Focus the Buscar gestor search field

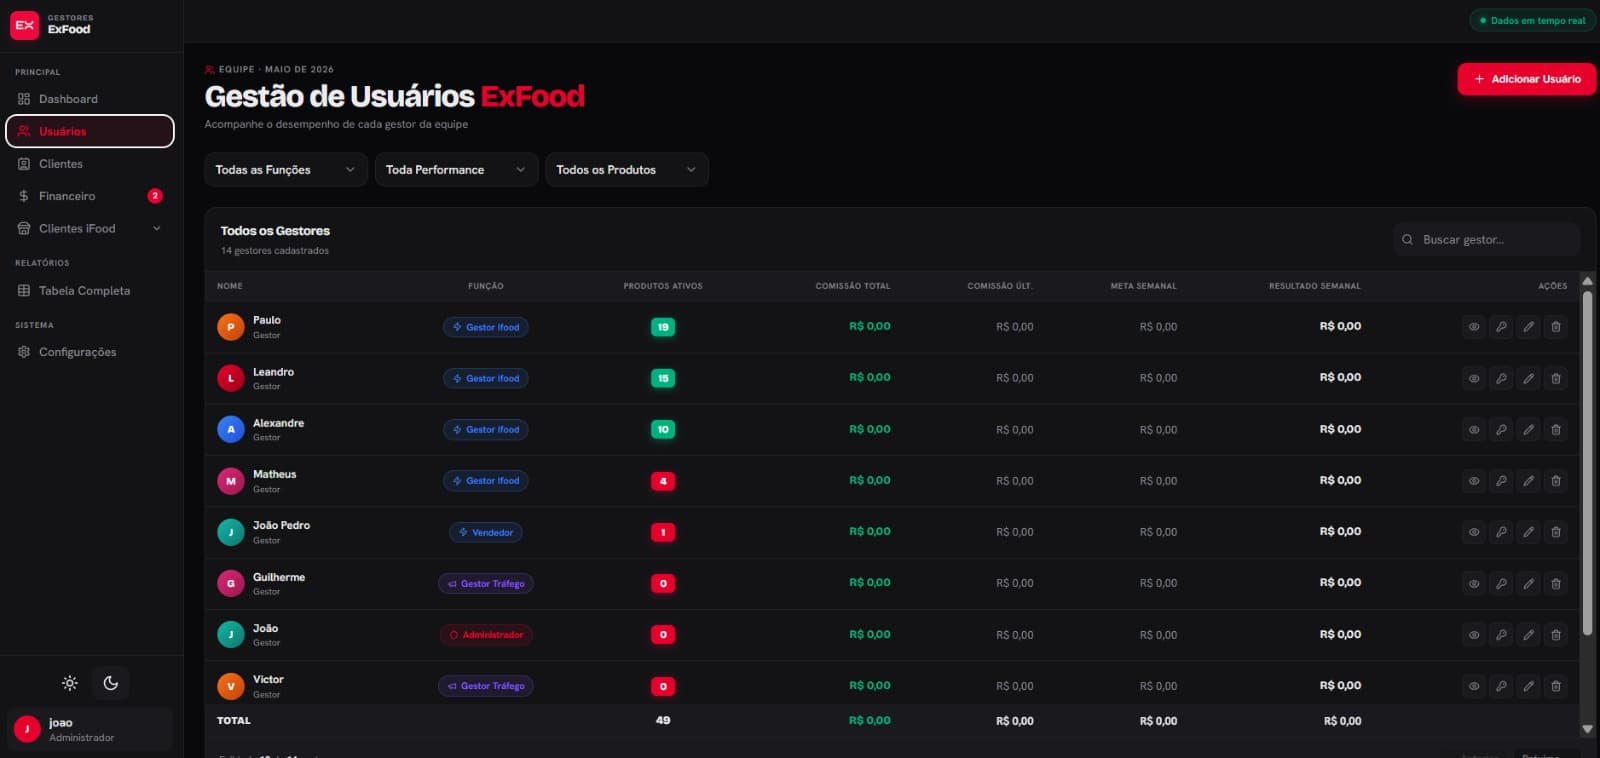coord(1487,240)
